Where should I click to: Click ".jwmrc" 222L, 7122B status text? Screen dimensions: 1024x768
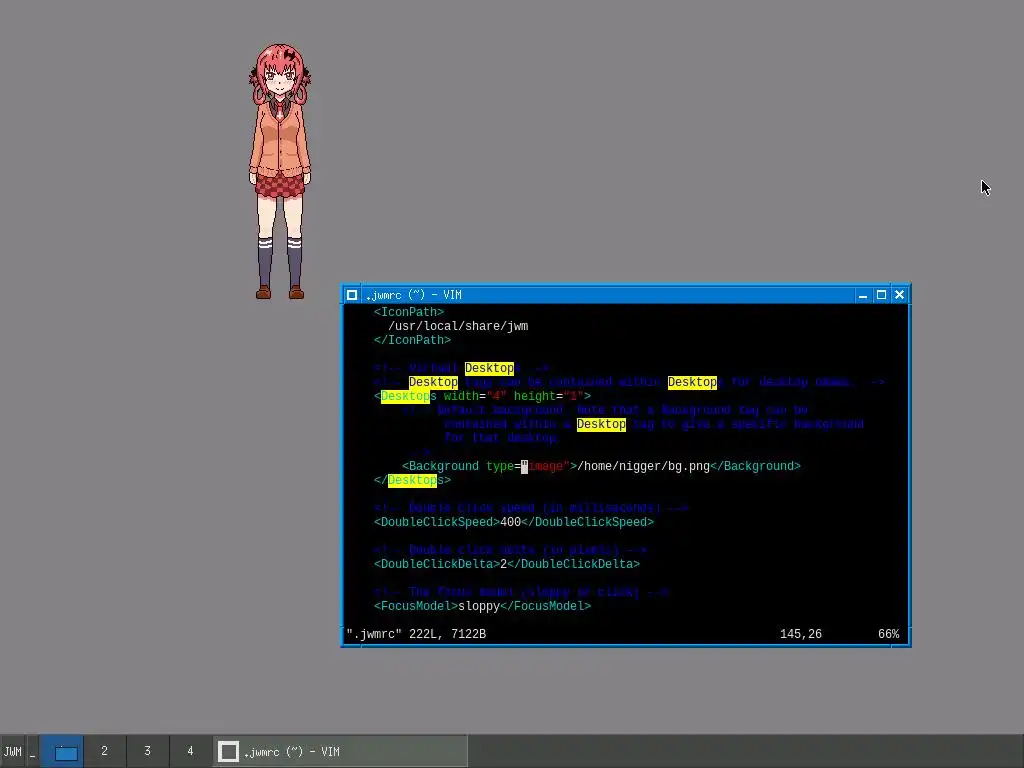tap(416, 634)
